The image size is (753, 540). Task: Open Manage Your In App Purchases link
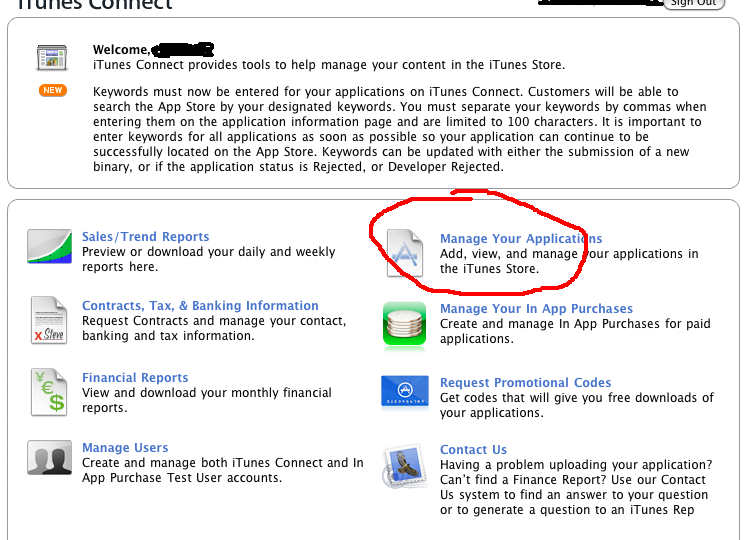(536, 309)
